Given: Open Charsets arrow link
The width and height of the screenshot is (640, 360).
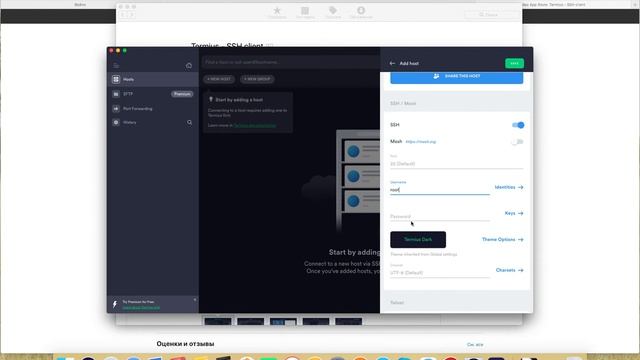Looking at the screenshot, I should [509, 270].
